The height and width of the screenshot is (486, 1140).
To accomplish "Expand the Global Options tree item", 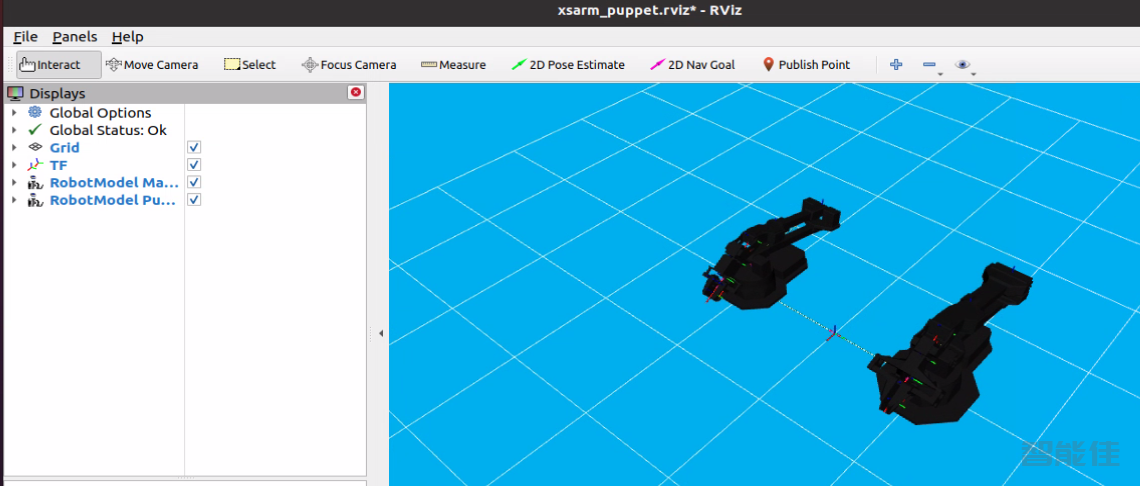I will (14, 113).
